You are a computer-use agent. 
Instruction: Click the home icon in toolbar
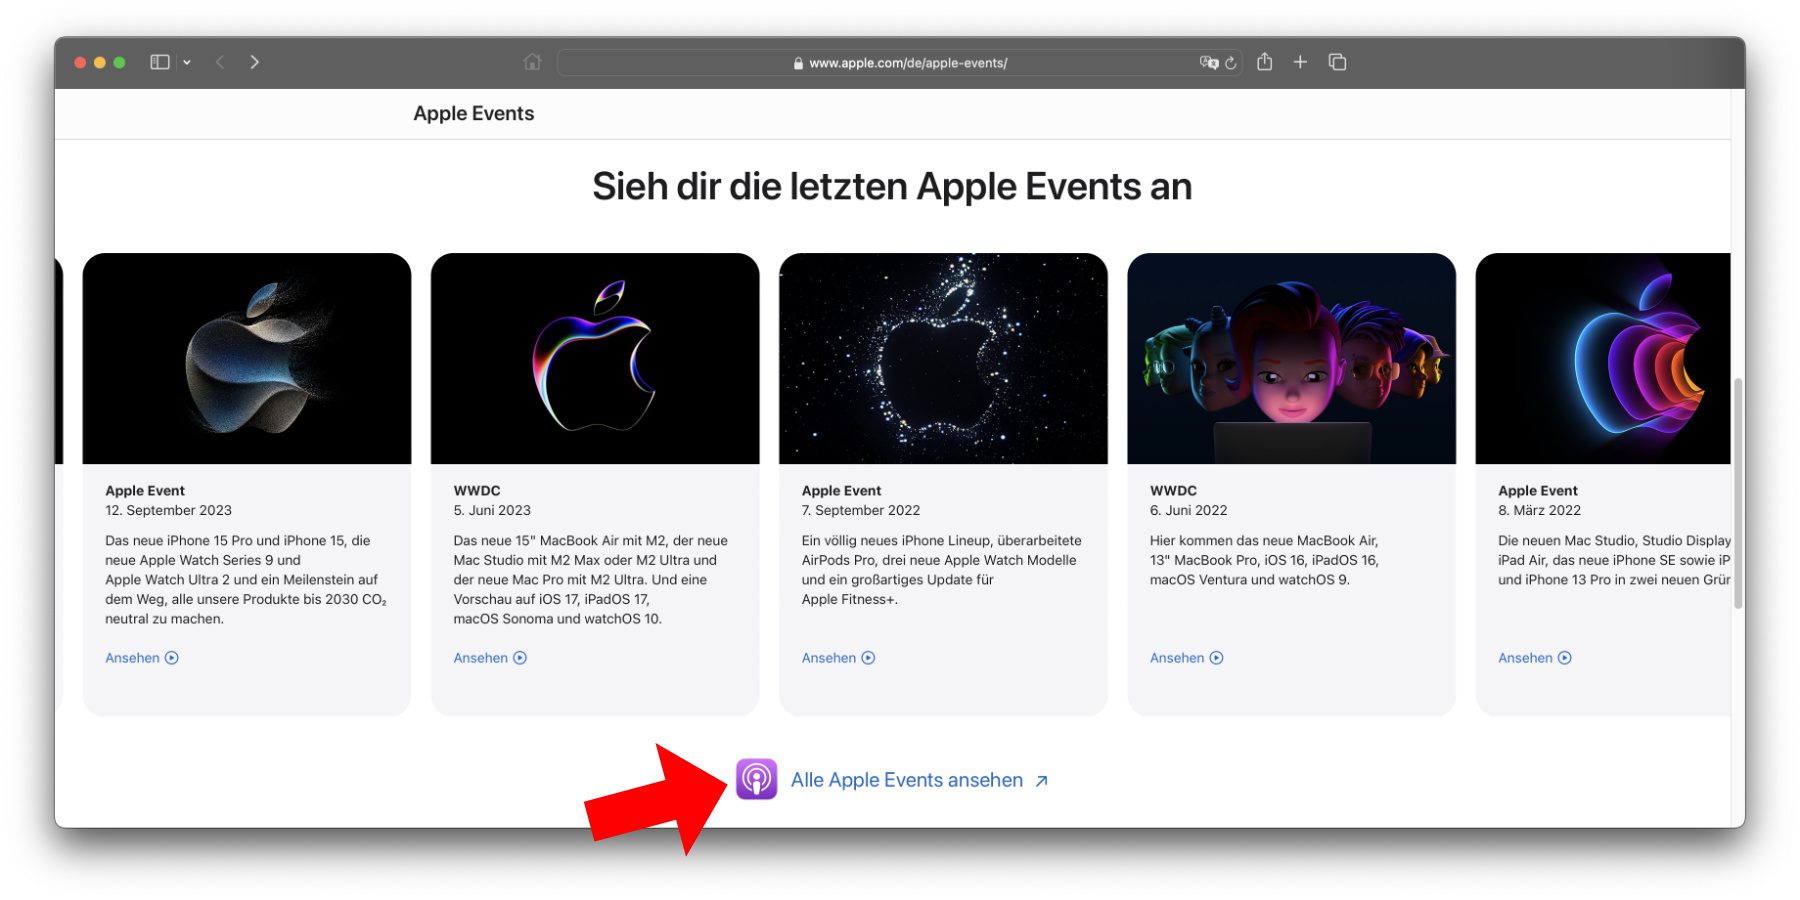point(532,62)
